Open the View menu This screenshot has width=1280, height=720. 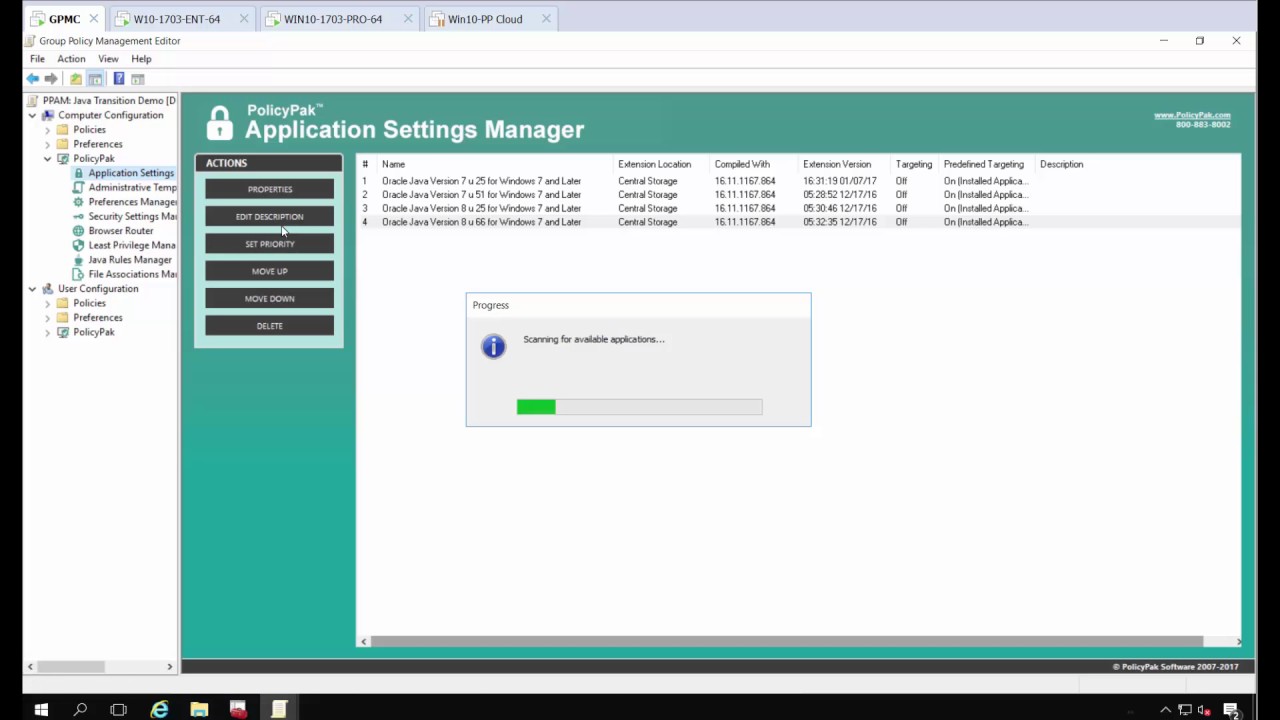108,59
